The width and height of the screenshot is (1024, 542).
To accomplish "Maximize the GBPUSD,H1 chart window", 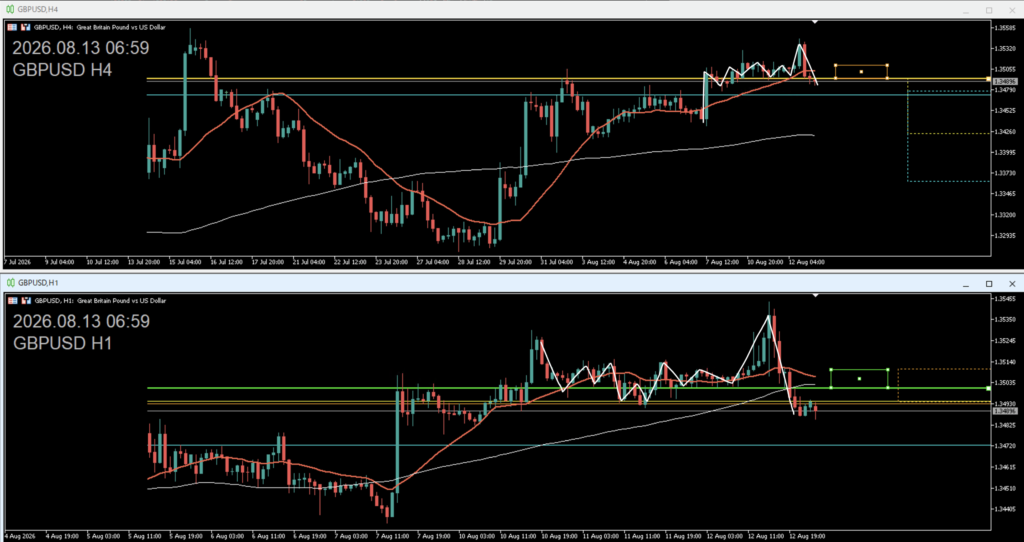I will pos(989,284).
